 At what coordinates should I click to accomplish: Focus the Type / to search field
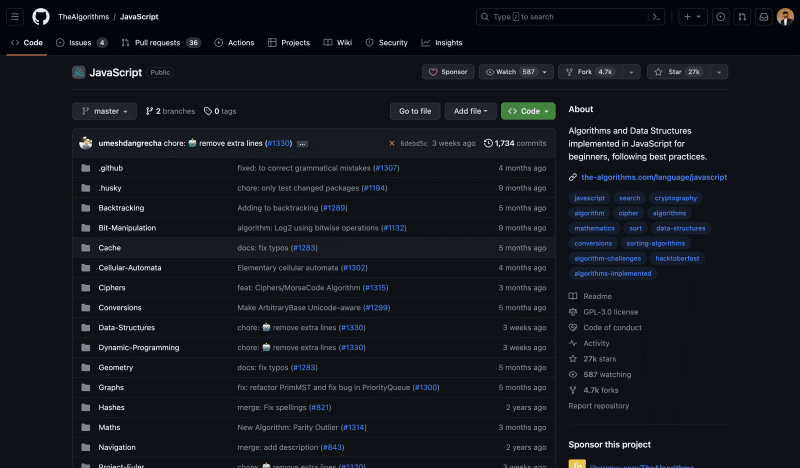(x=570, y=17)
